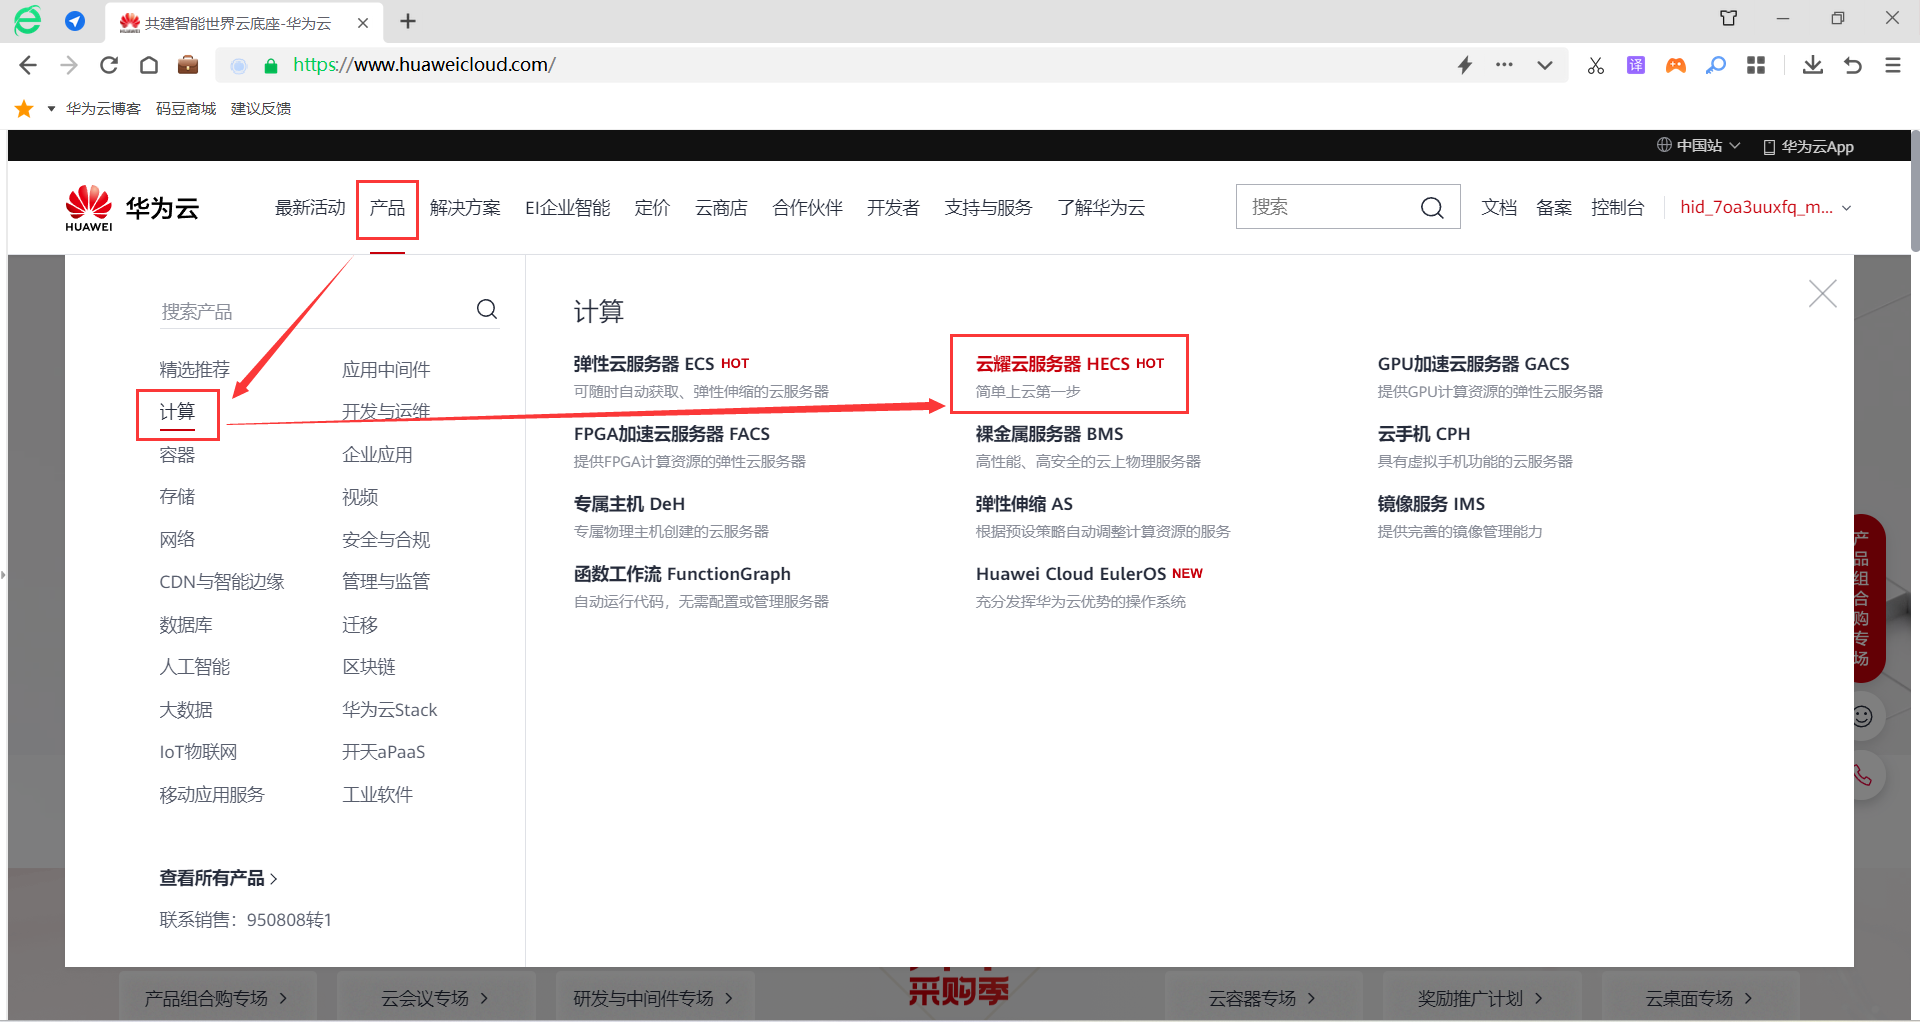Open GPU加速云服务器 GACS product
The image size is (1920, 1022).
pyautogui.click(x=1474, y=364)
